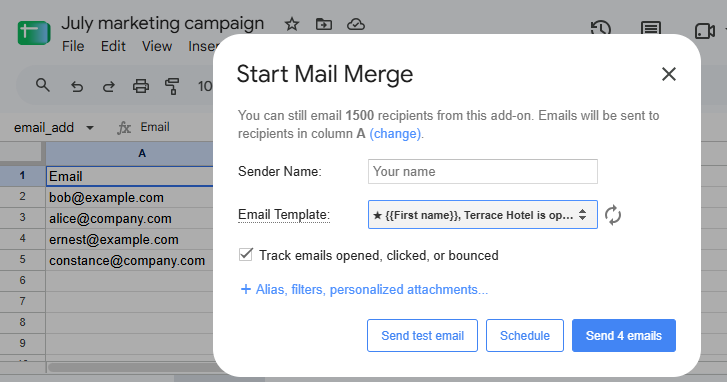Select row 5 header
Screen dimensions: 727x382
pyautogui.click(x=22, y=259)
